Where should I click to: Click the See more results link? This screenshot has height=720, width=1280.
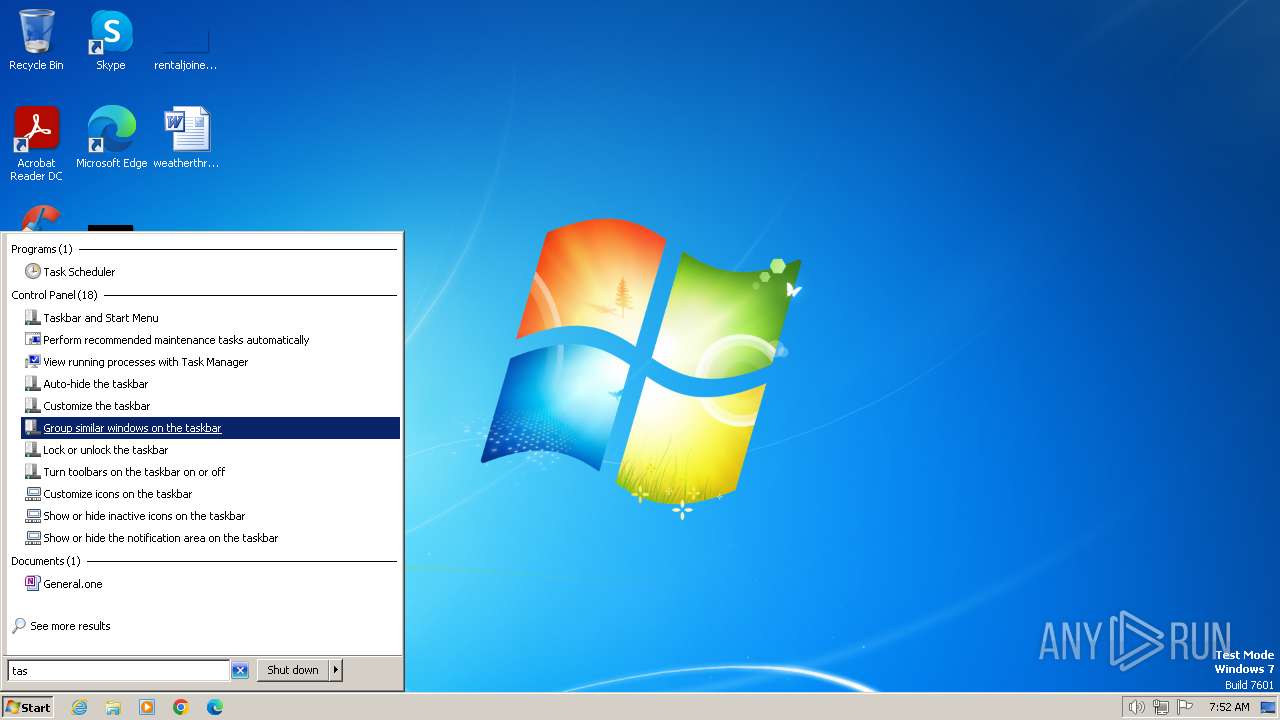(x=70, y=626)
